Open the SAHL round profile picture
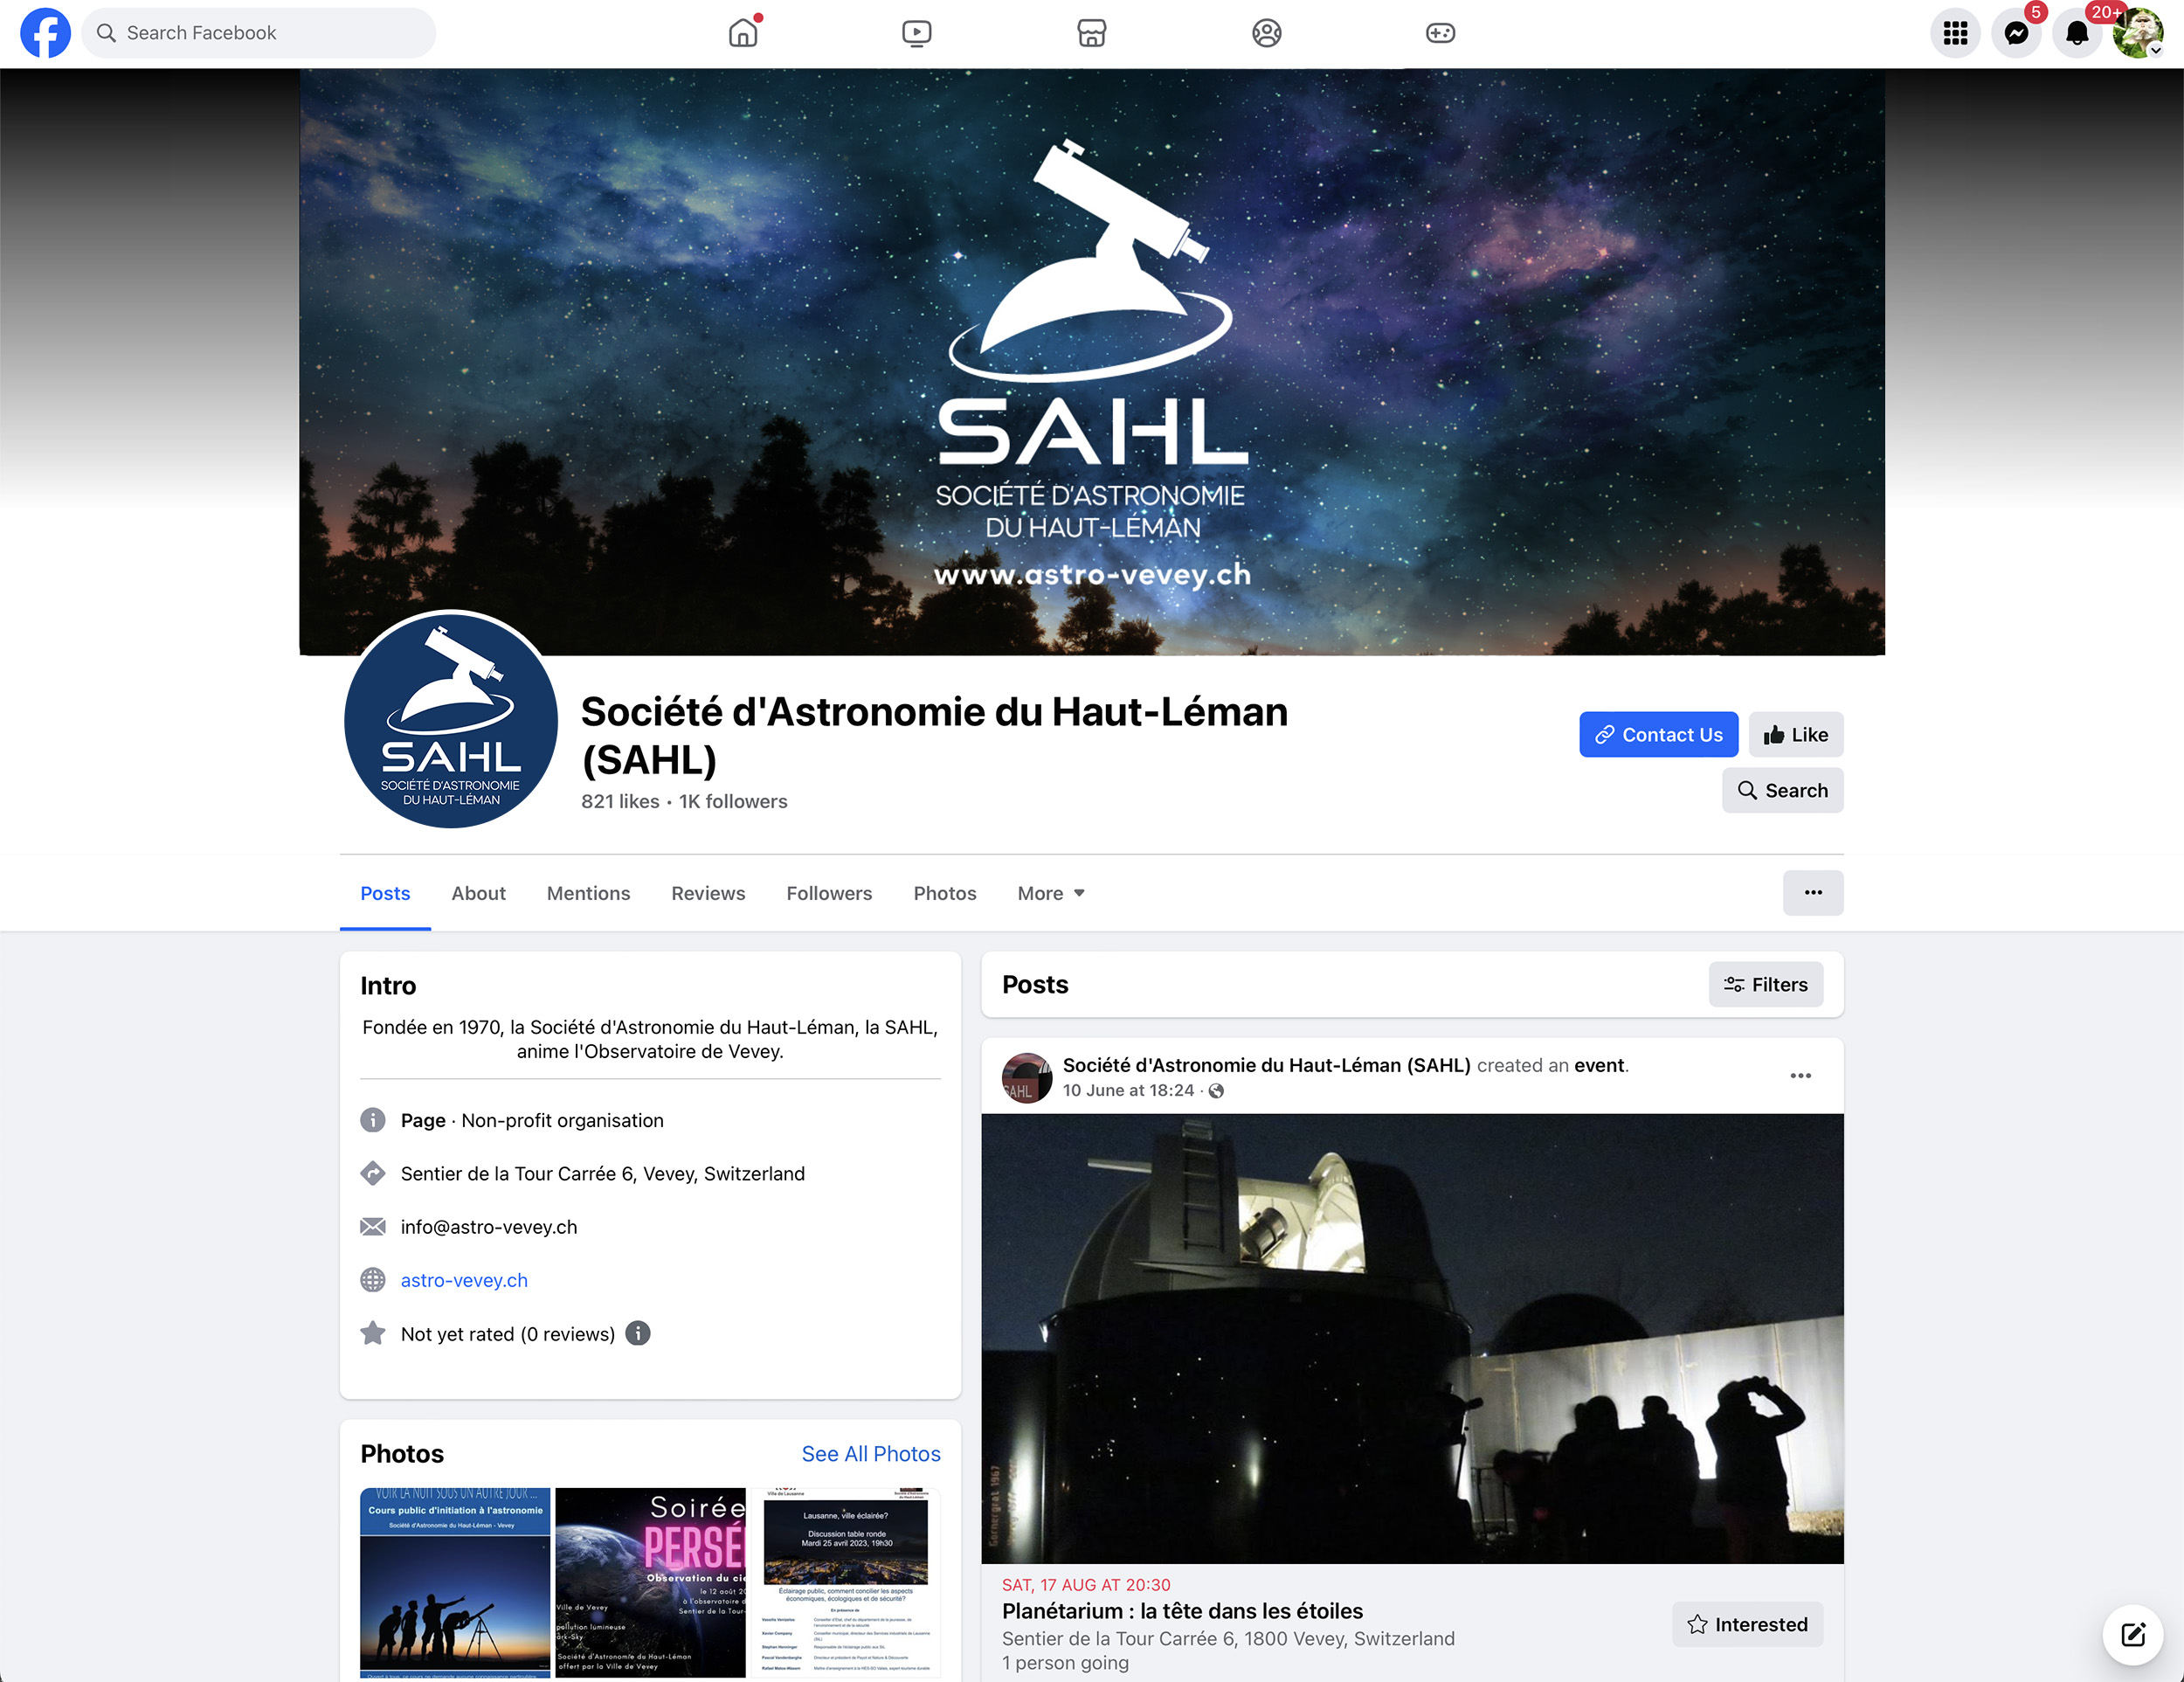This screenshot has height=1682, width=2184. coord(451,719)
